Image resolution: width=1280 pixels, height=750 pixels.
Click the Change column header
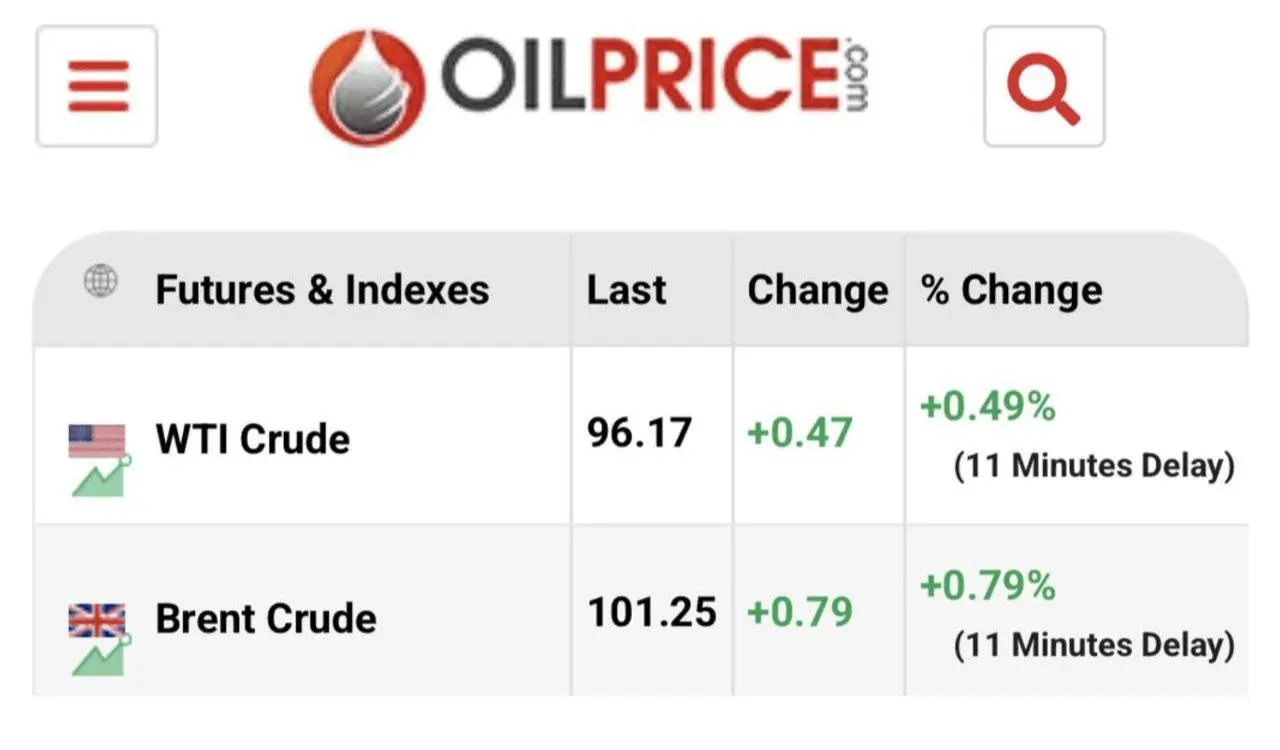tap(817, 290)
